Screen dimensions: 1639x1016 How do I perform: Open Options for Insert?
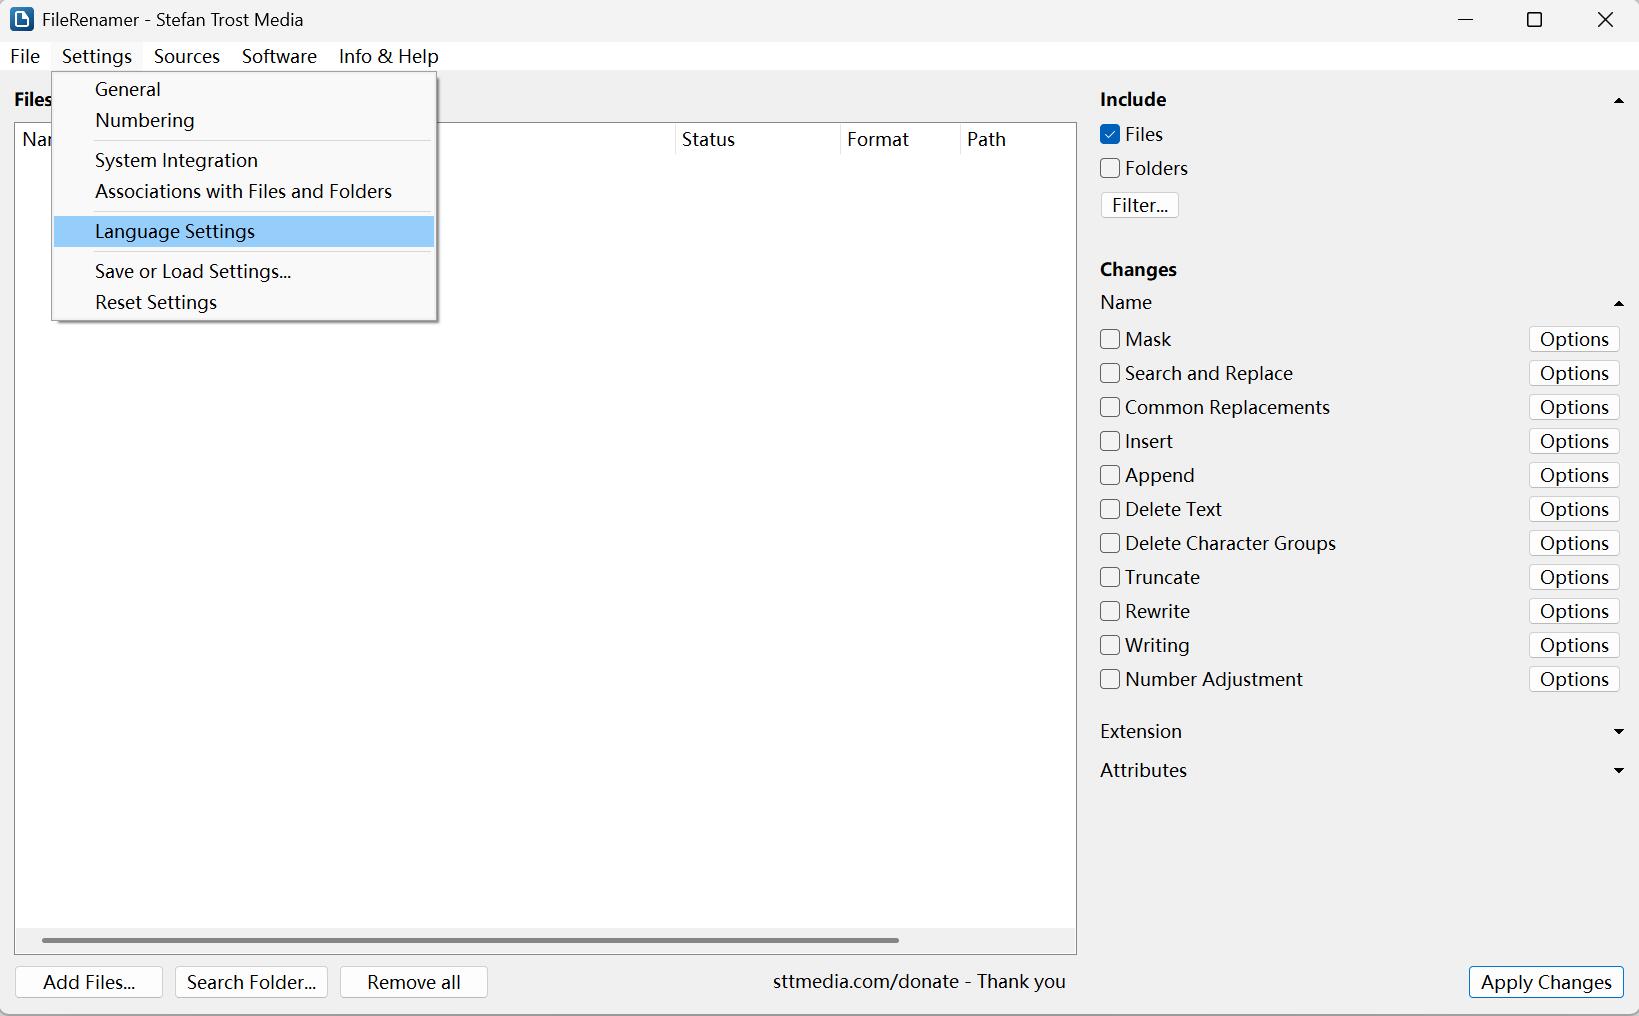coord(1574,441)
